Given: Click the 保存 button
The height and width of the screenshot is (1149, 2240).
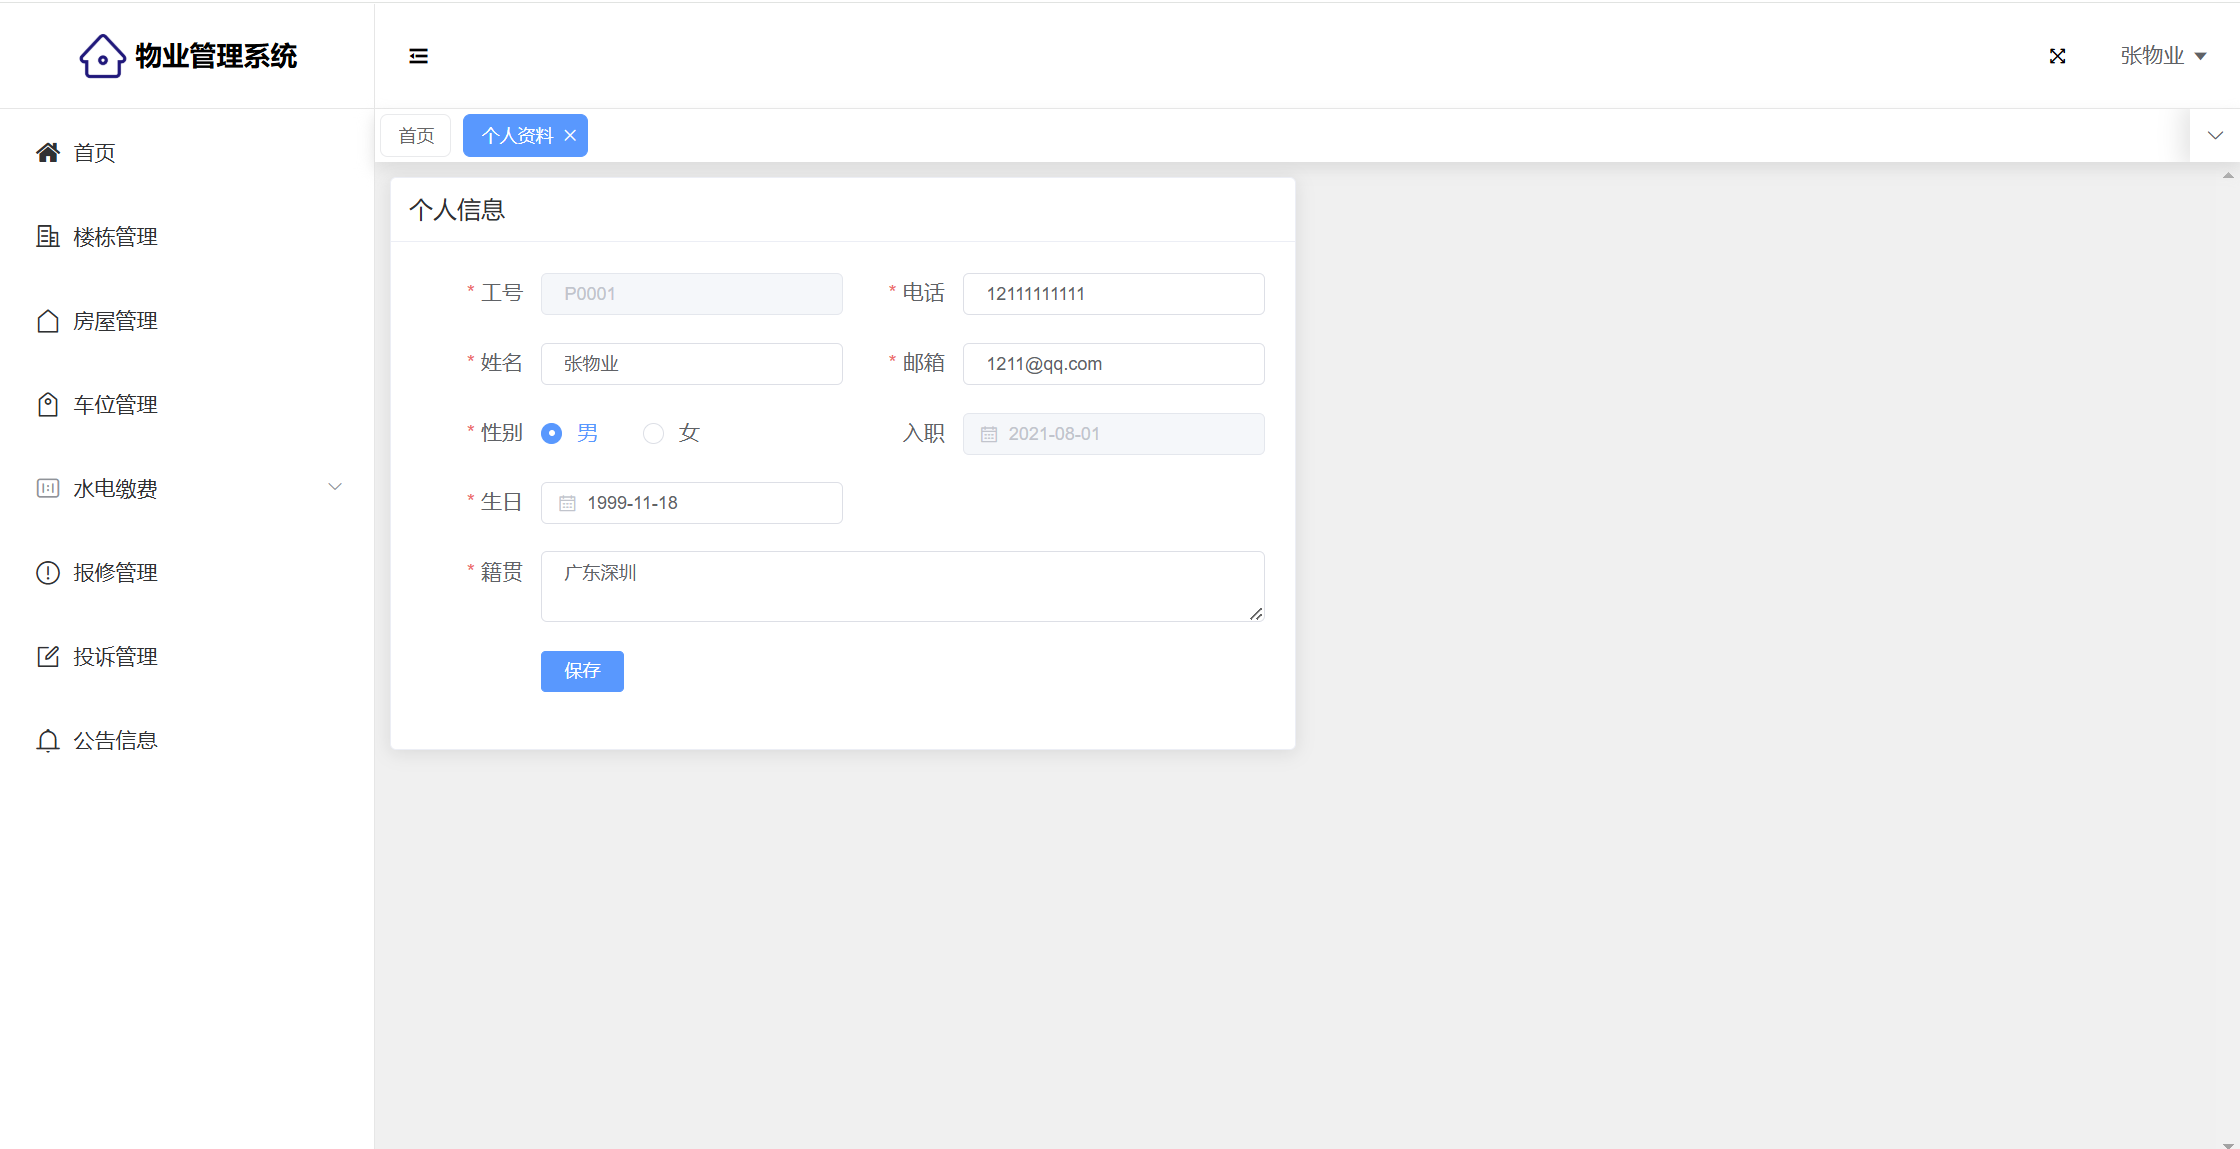Looking at the screenshot, I should tap(582, 671).
